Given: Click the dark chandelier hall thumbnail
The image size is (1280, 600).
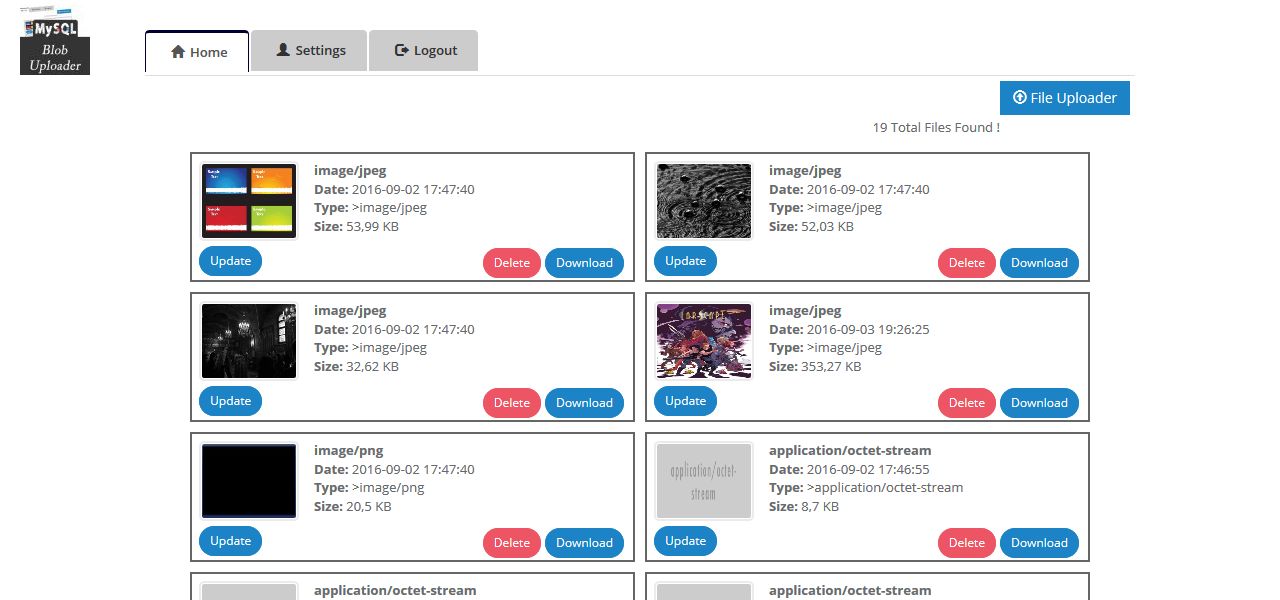Looking at the screenshot, I should pos(249,341).
